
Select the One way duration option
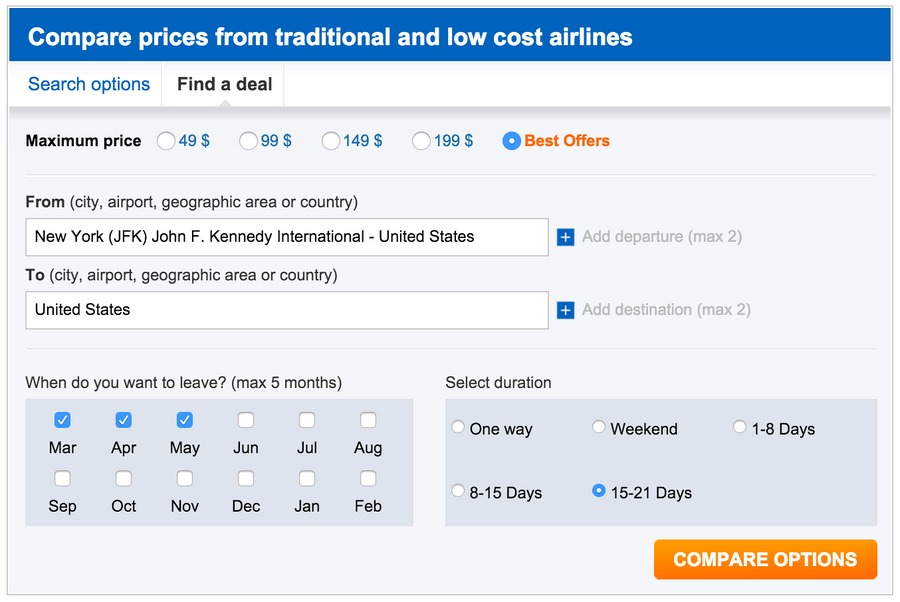[457, 427]
